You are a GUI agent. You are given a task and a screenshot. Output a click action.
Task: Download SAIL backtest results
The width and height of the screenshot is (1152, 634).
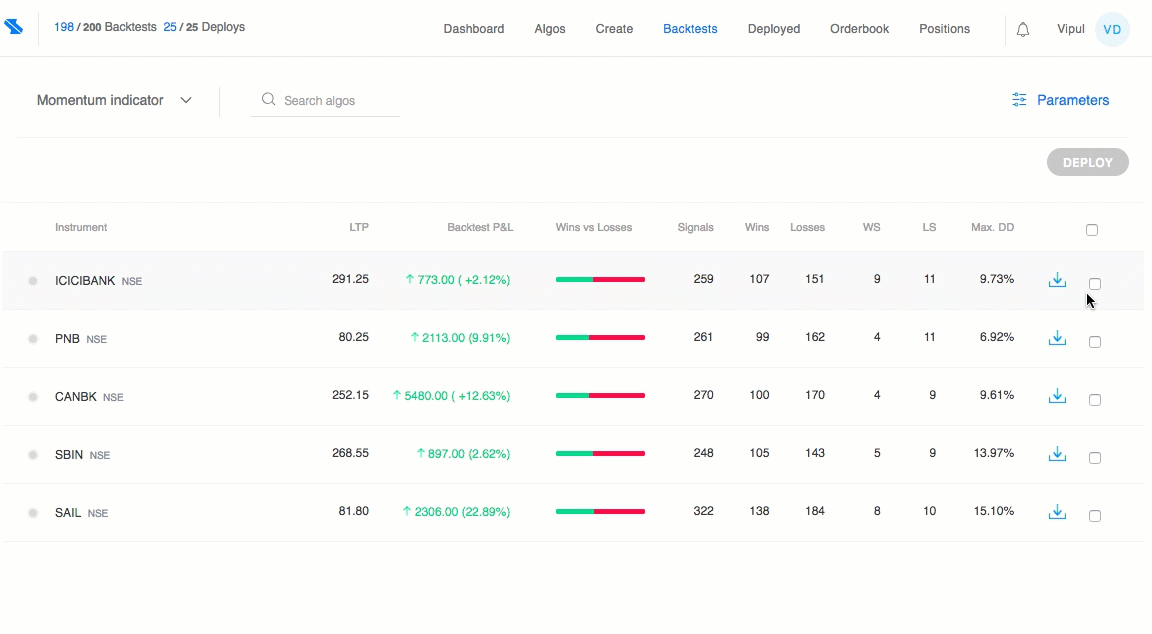(x=1057, y=512)
